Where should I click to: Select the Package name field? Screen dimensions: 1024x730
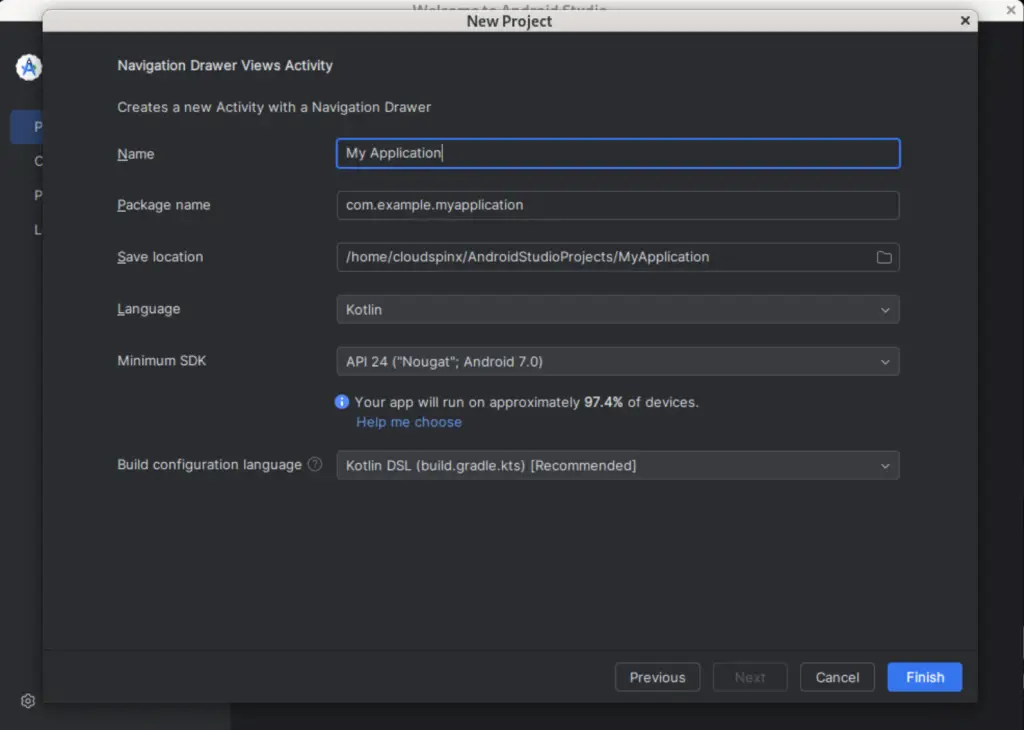tap(616, 205)
